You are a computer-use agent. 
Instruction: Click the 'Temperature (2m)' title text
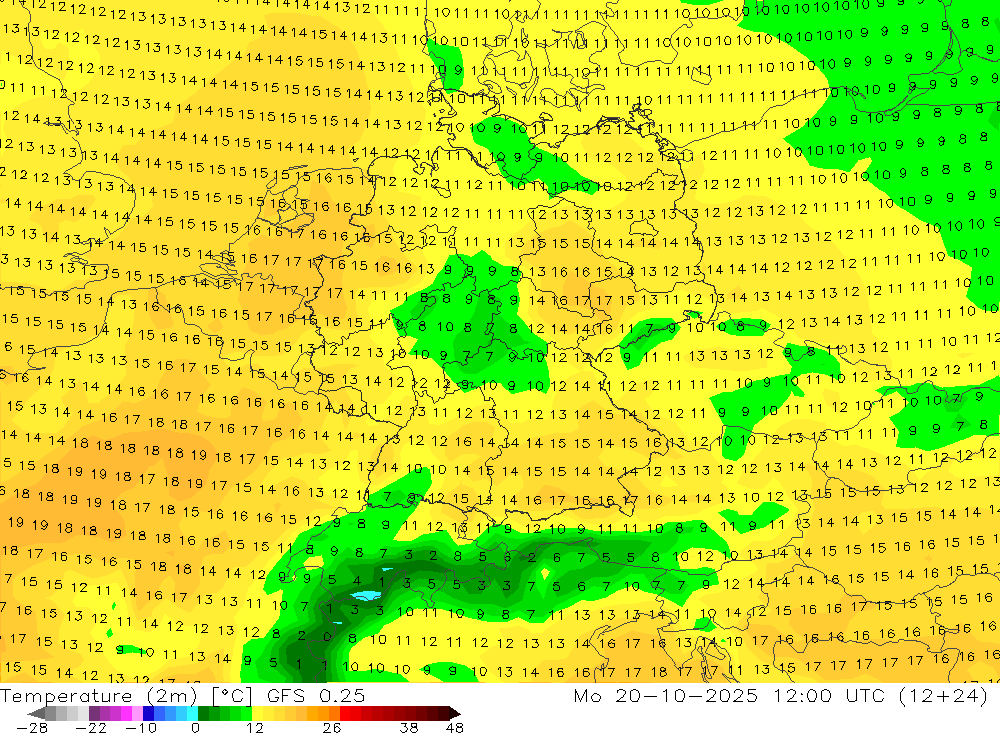coord(98,695)
